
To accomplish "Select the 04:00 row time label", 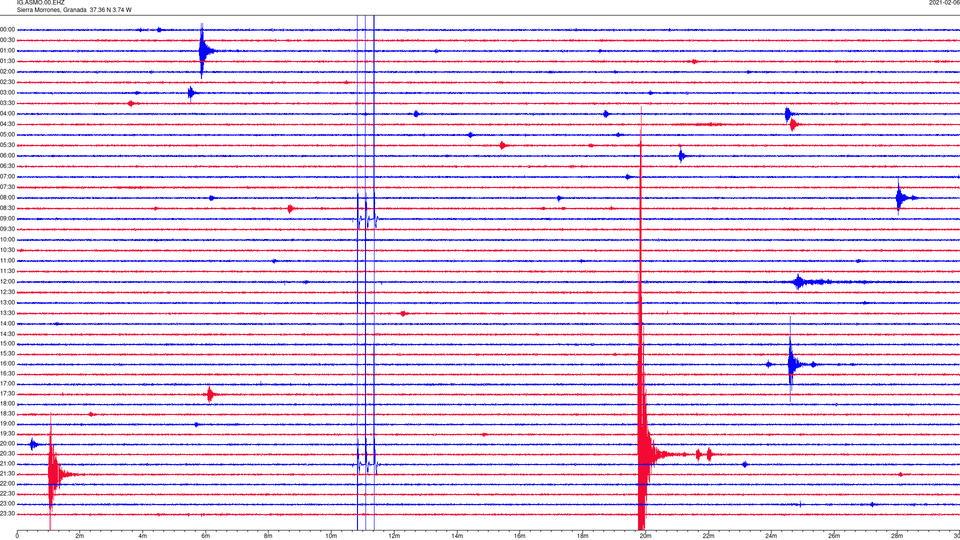I will pyautogui.click(x=8, y=114).
